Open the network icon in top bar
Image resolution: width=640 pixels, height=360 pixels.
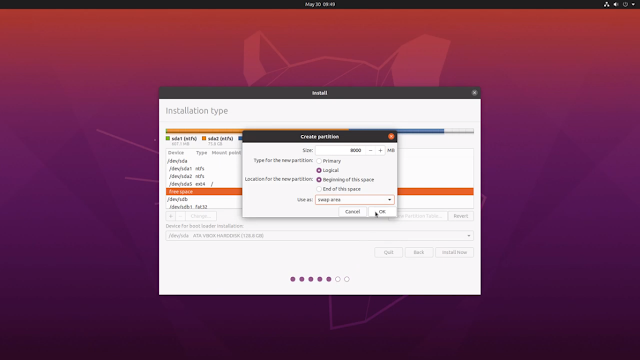click(x=607, y=4)
